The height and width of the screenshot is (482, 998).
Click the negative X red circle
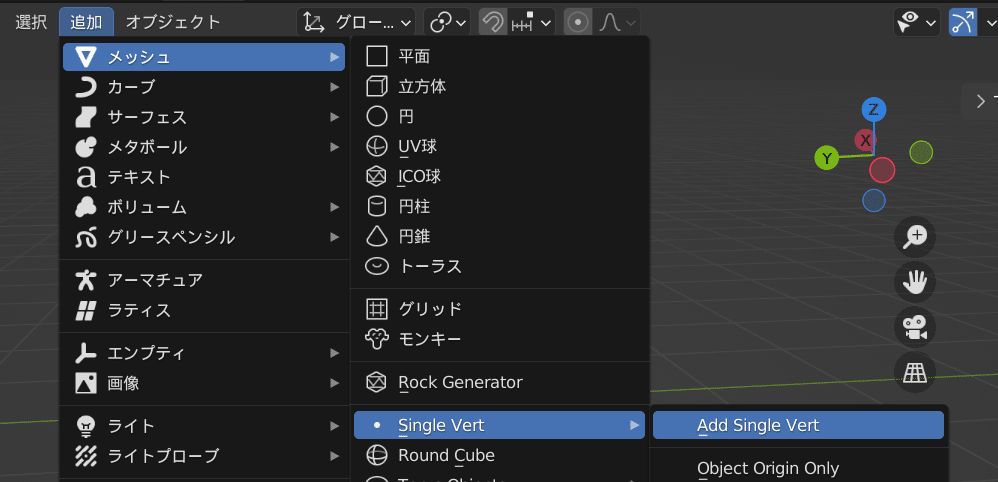pos(882,170)
